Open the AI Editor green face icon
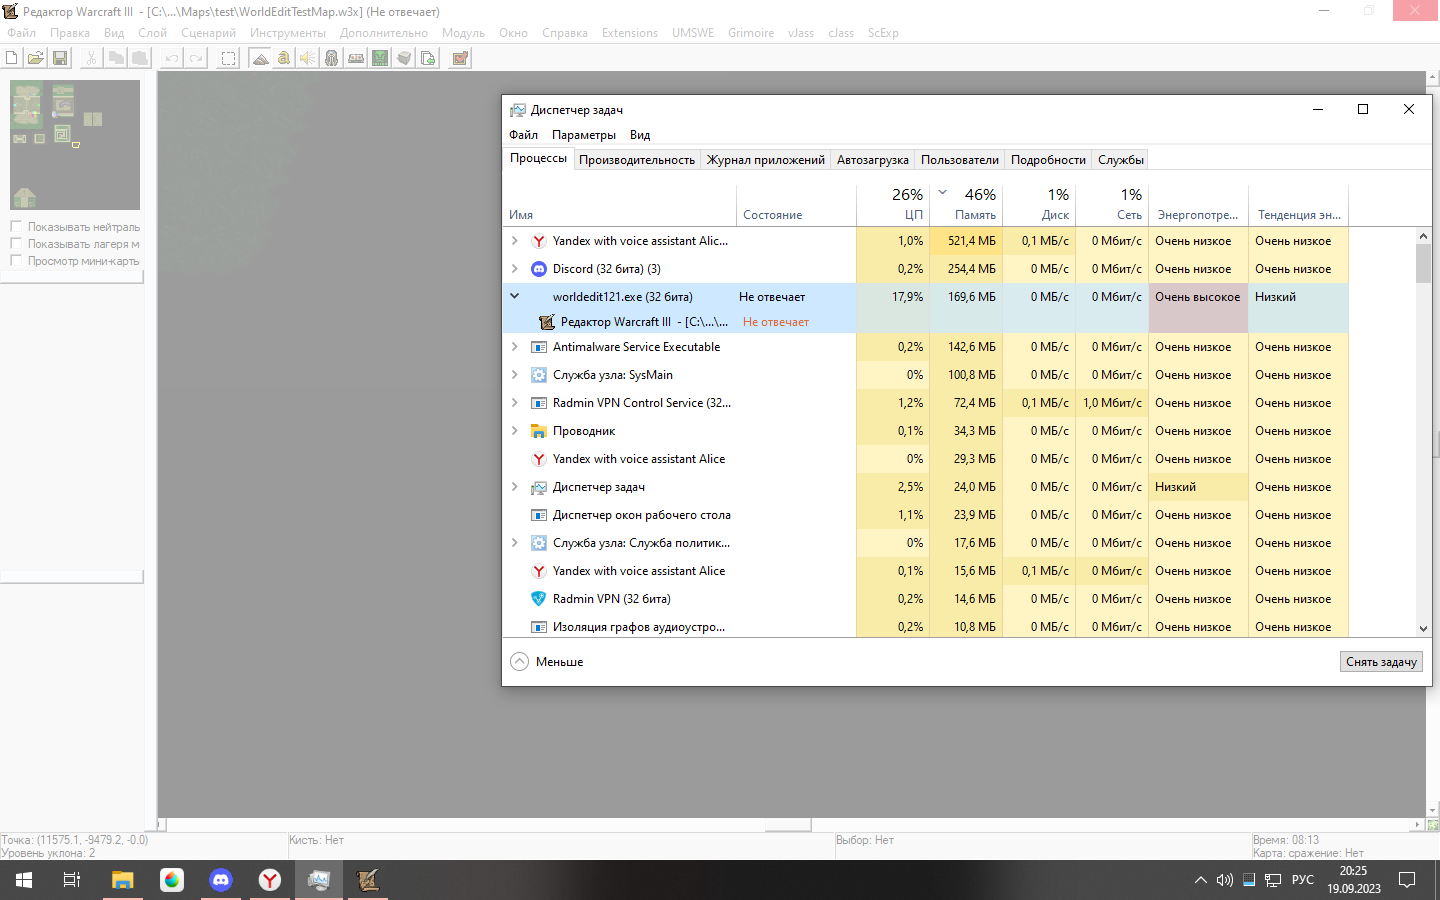This screenshot has width=1440, height=900. click(x=380, y=58)
